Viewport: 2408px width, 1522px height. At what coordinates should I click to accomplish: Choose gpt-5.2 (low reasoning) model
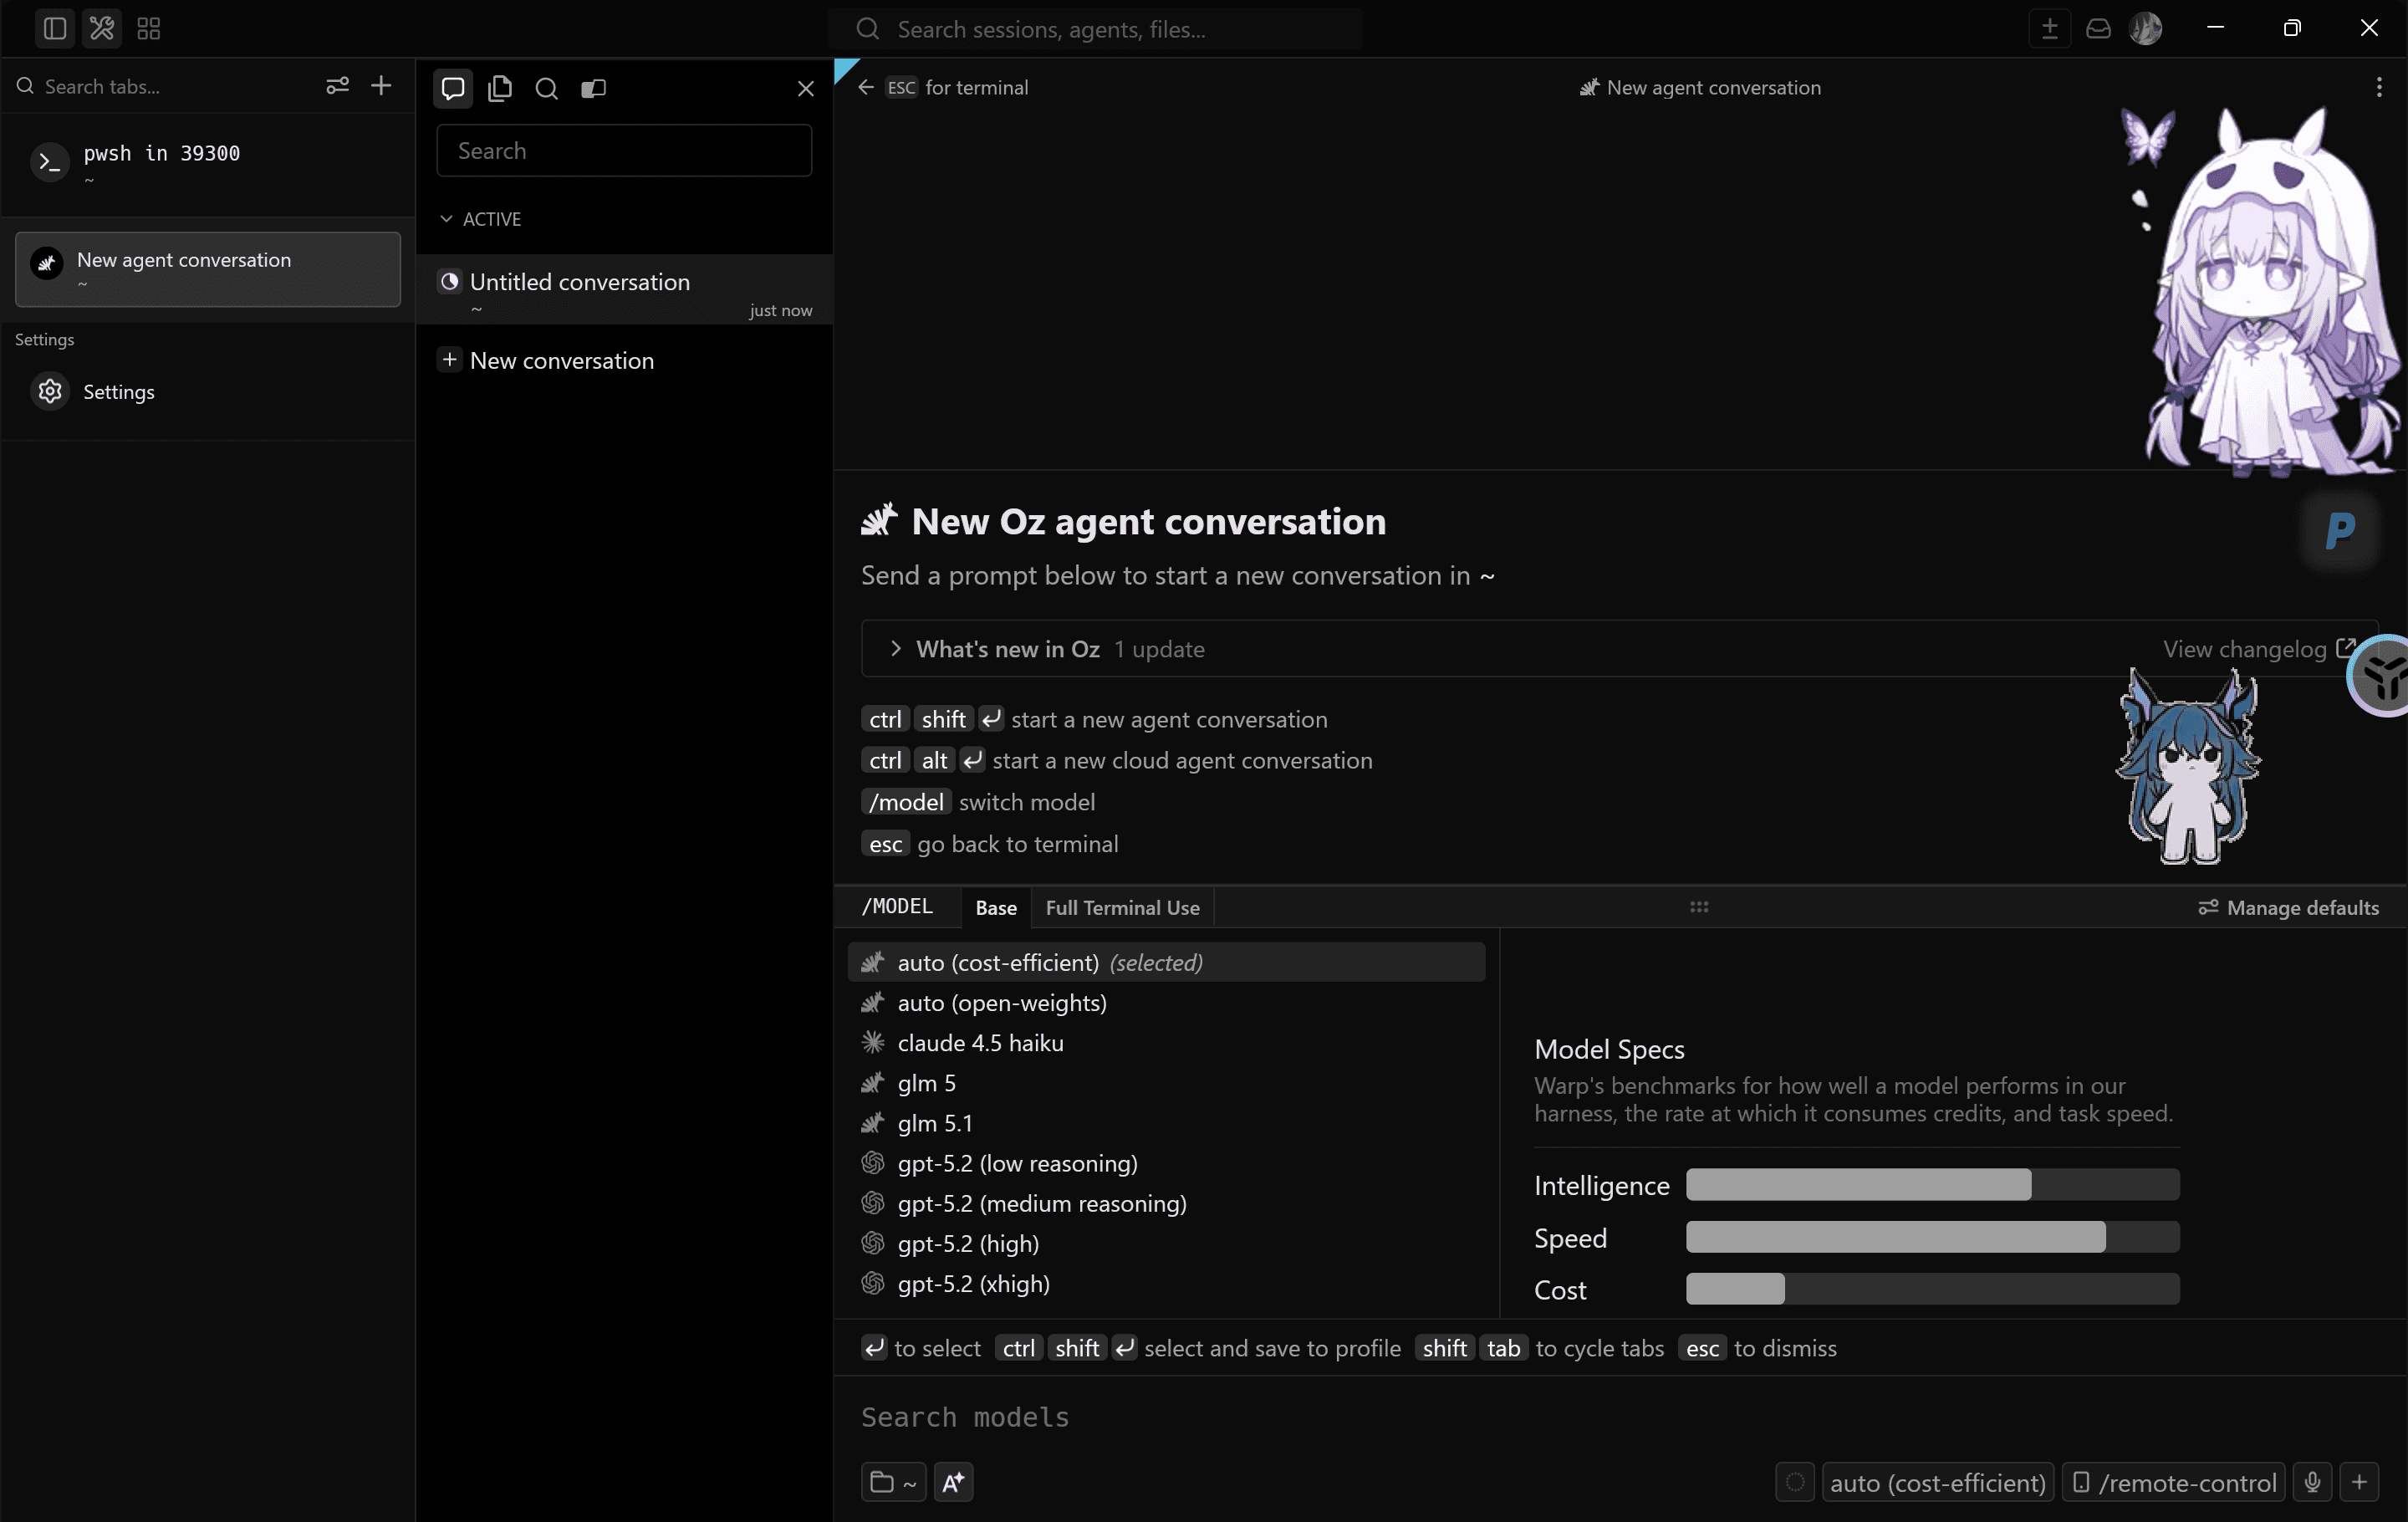(x=1166, y=1162)
